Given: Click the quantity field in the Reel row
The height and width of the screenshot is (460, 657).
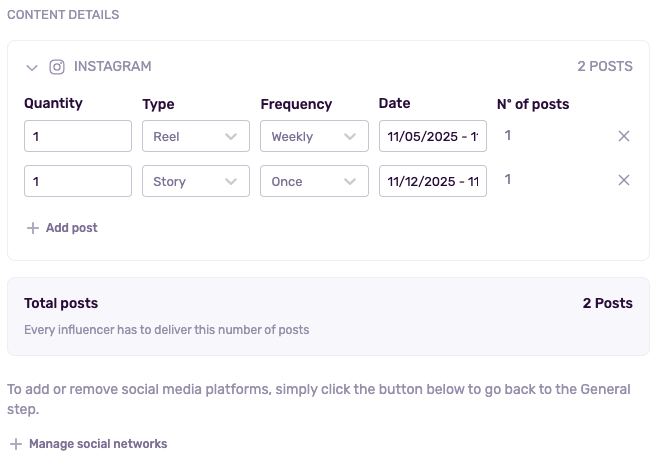Looking at the screenshot, I should pos(78,136).
